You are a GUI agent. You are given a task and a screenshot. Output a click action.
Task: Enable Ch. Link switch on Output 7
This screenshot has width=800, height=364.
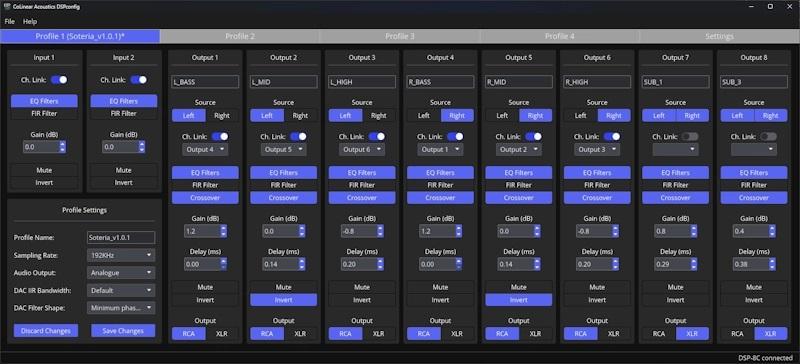[x=690, y=137]
